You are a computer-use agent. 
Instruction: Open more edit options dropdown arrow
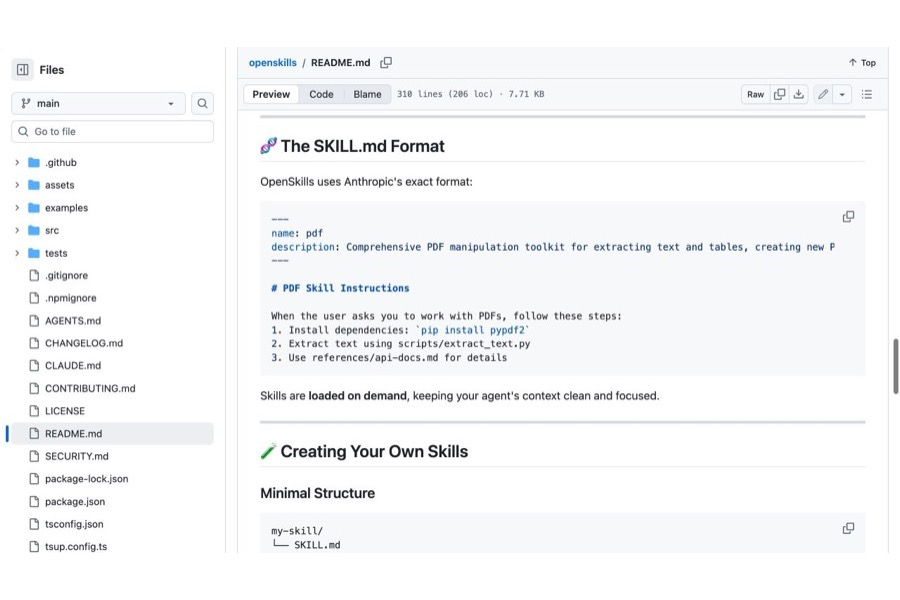(x=842, y=94)
